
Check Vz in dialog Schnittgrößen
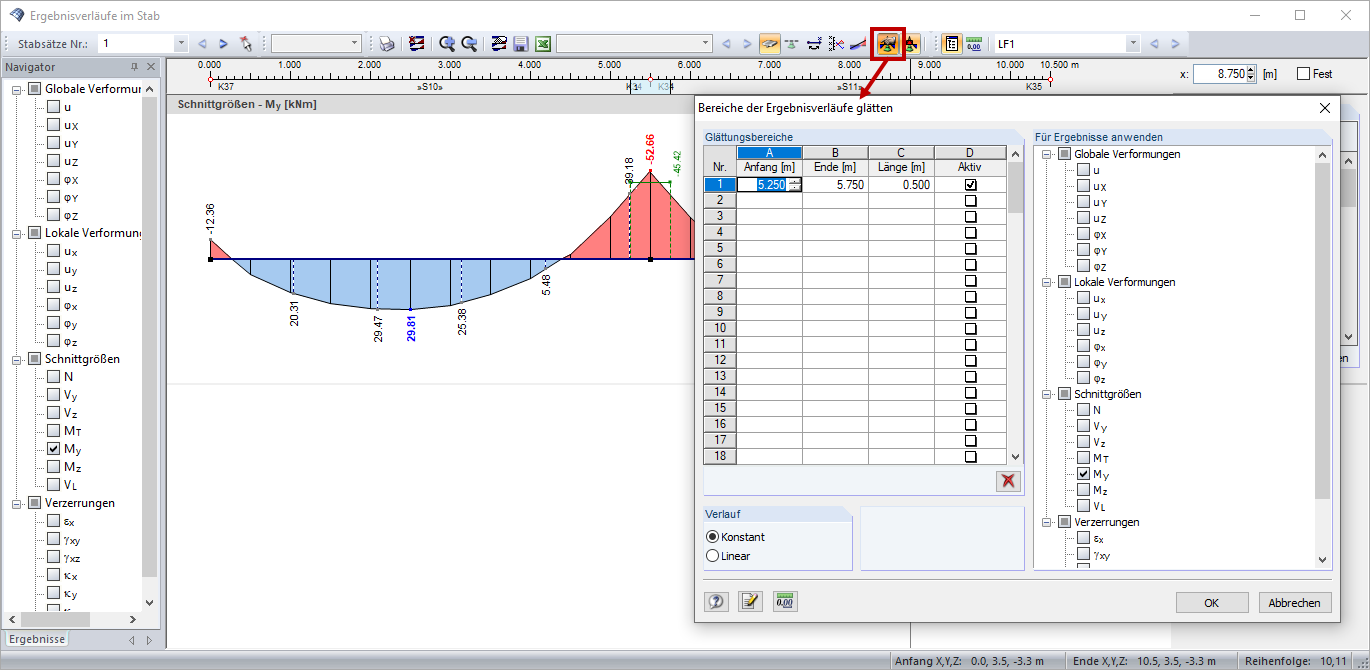[x=1084, y=442]
